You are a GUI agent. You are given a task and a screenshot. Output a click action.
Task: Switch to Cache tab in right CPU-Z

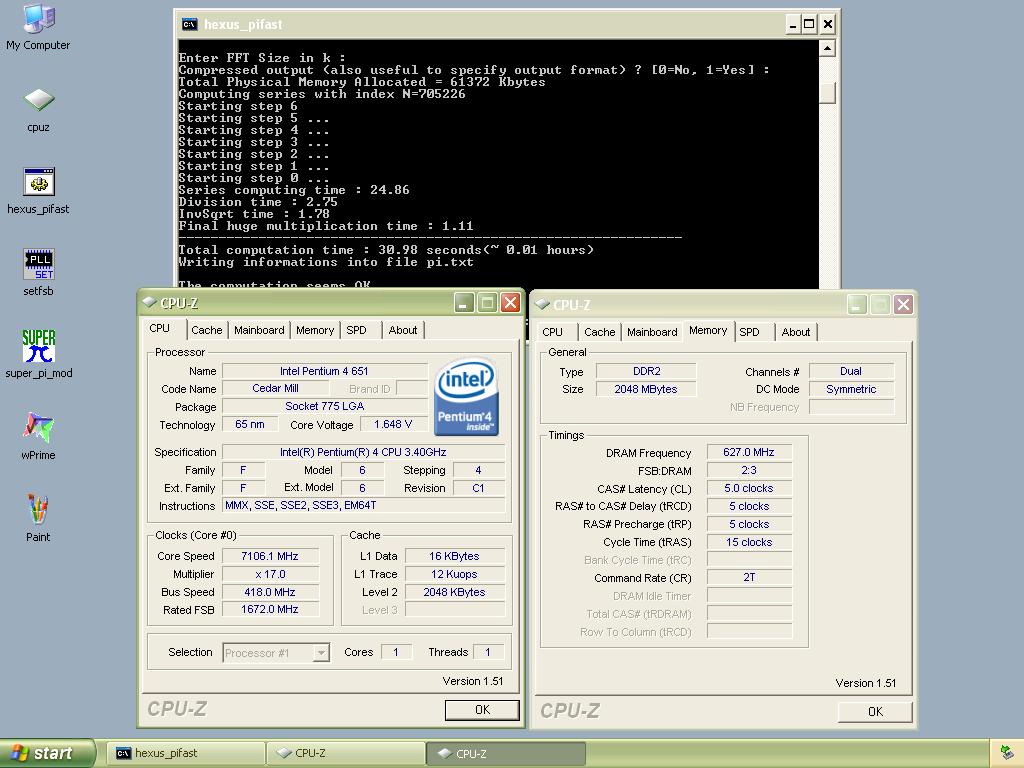point(600,332)
